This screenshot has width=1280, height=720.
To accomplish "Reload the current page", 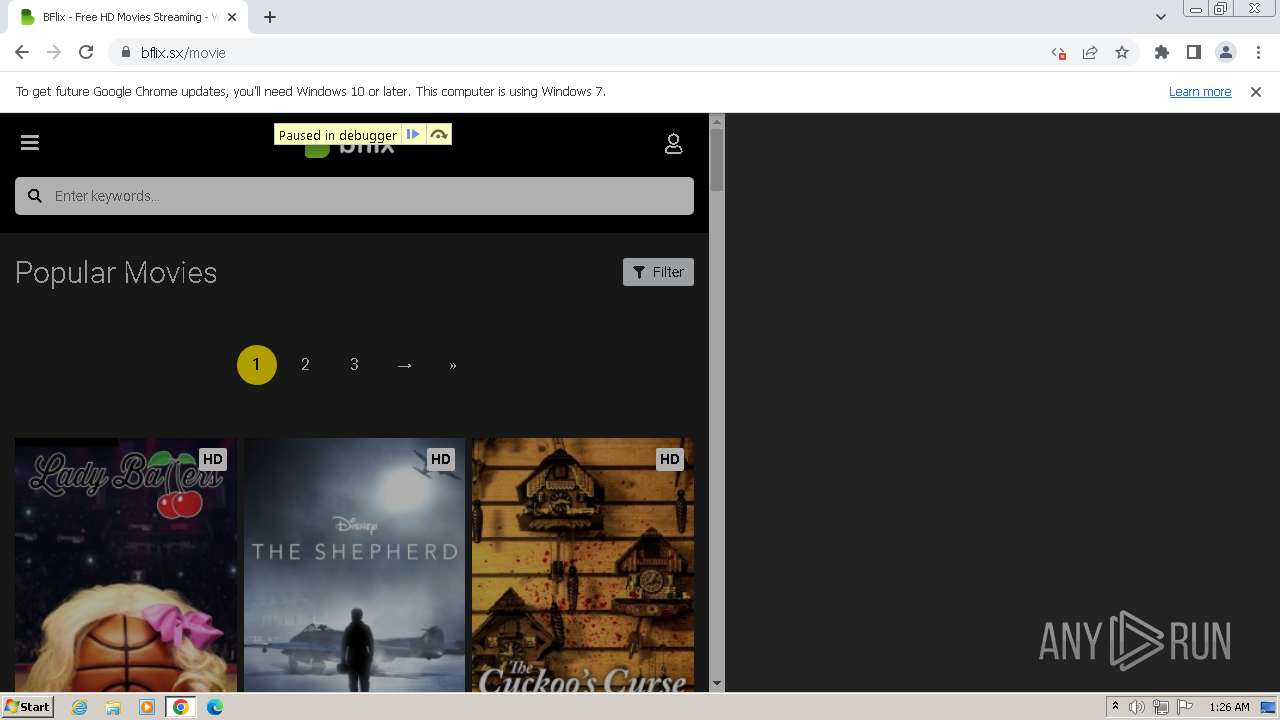I will (x=86, y=53).
